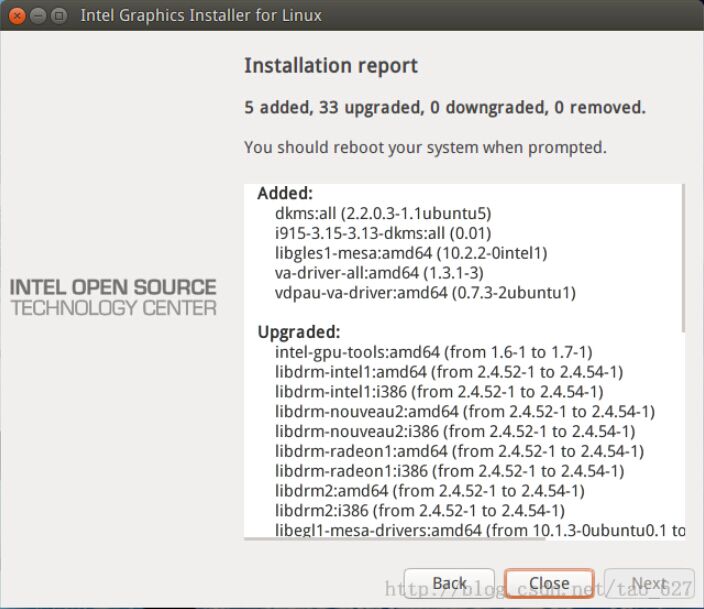Select the i915-3.15-3.13-dkms:all (0.01) entry
Screen dimensions: 704x609
coord(383,233)
